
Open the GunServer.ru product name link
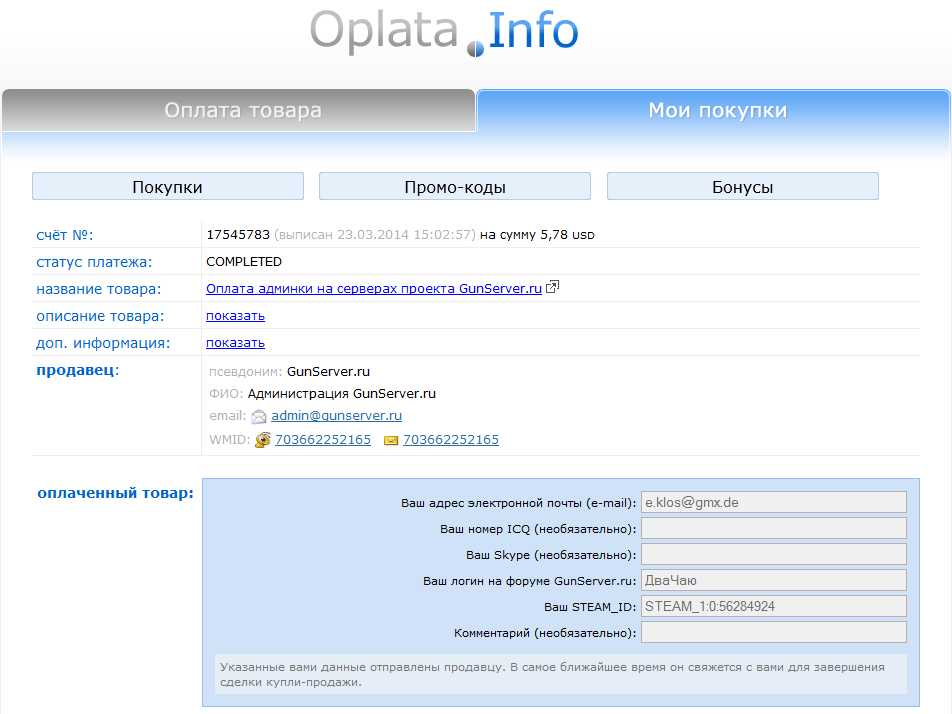point(374,288)
